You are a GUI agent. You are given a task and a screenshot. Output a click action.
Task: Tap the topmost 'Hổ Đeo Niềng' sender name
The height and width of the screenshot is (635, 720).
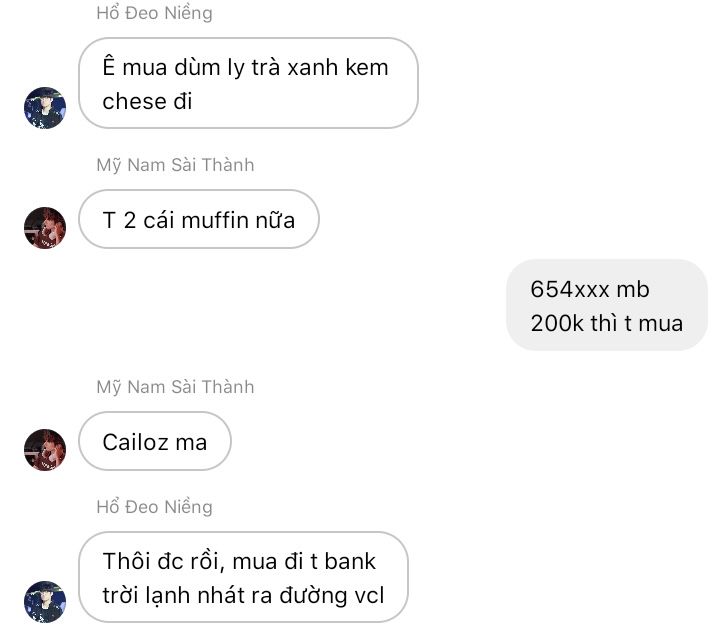154,13
